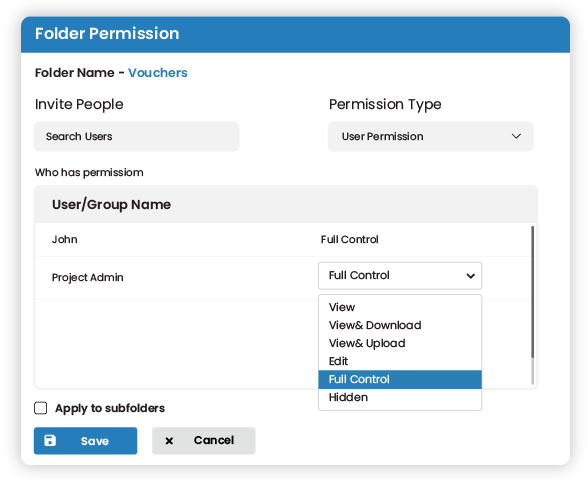
Task: Set permission to Hidden
Action: pos(400,397)
